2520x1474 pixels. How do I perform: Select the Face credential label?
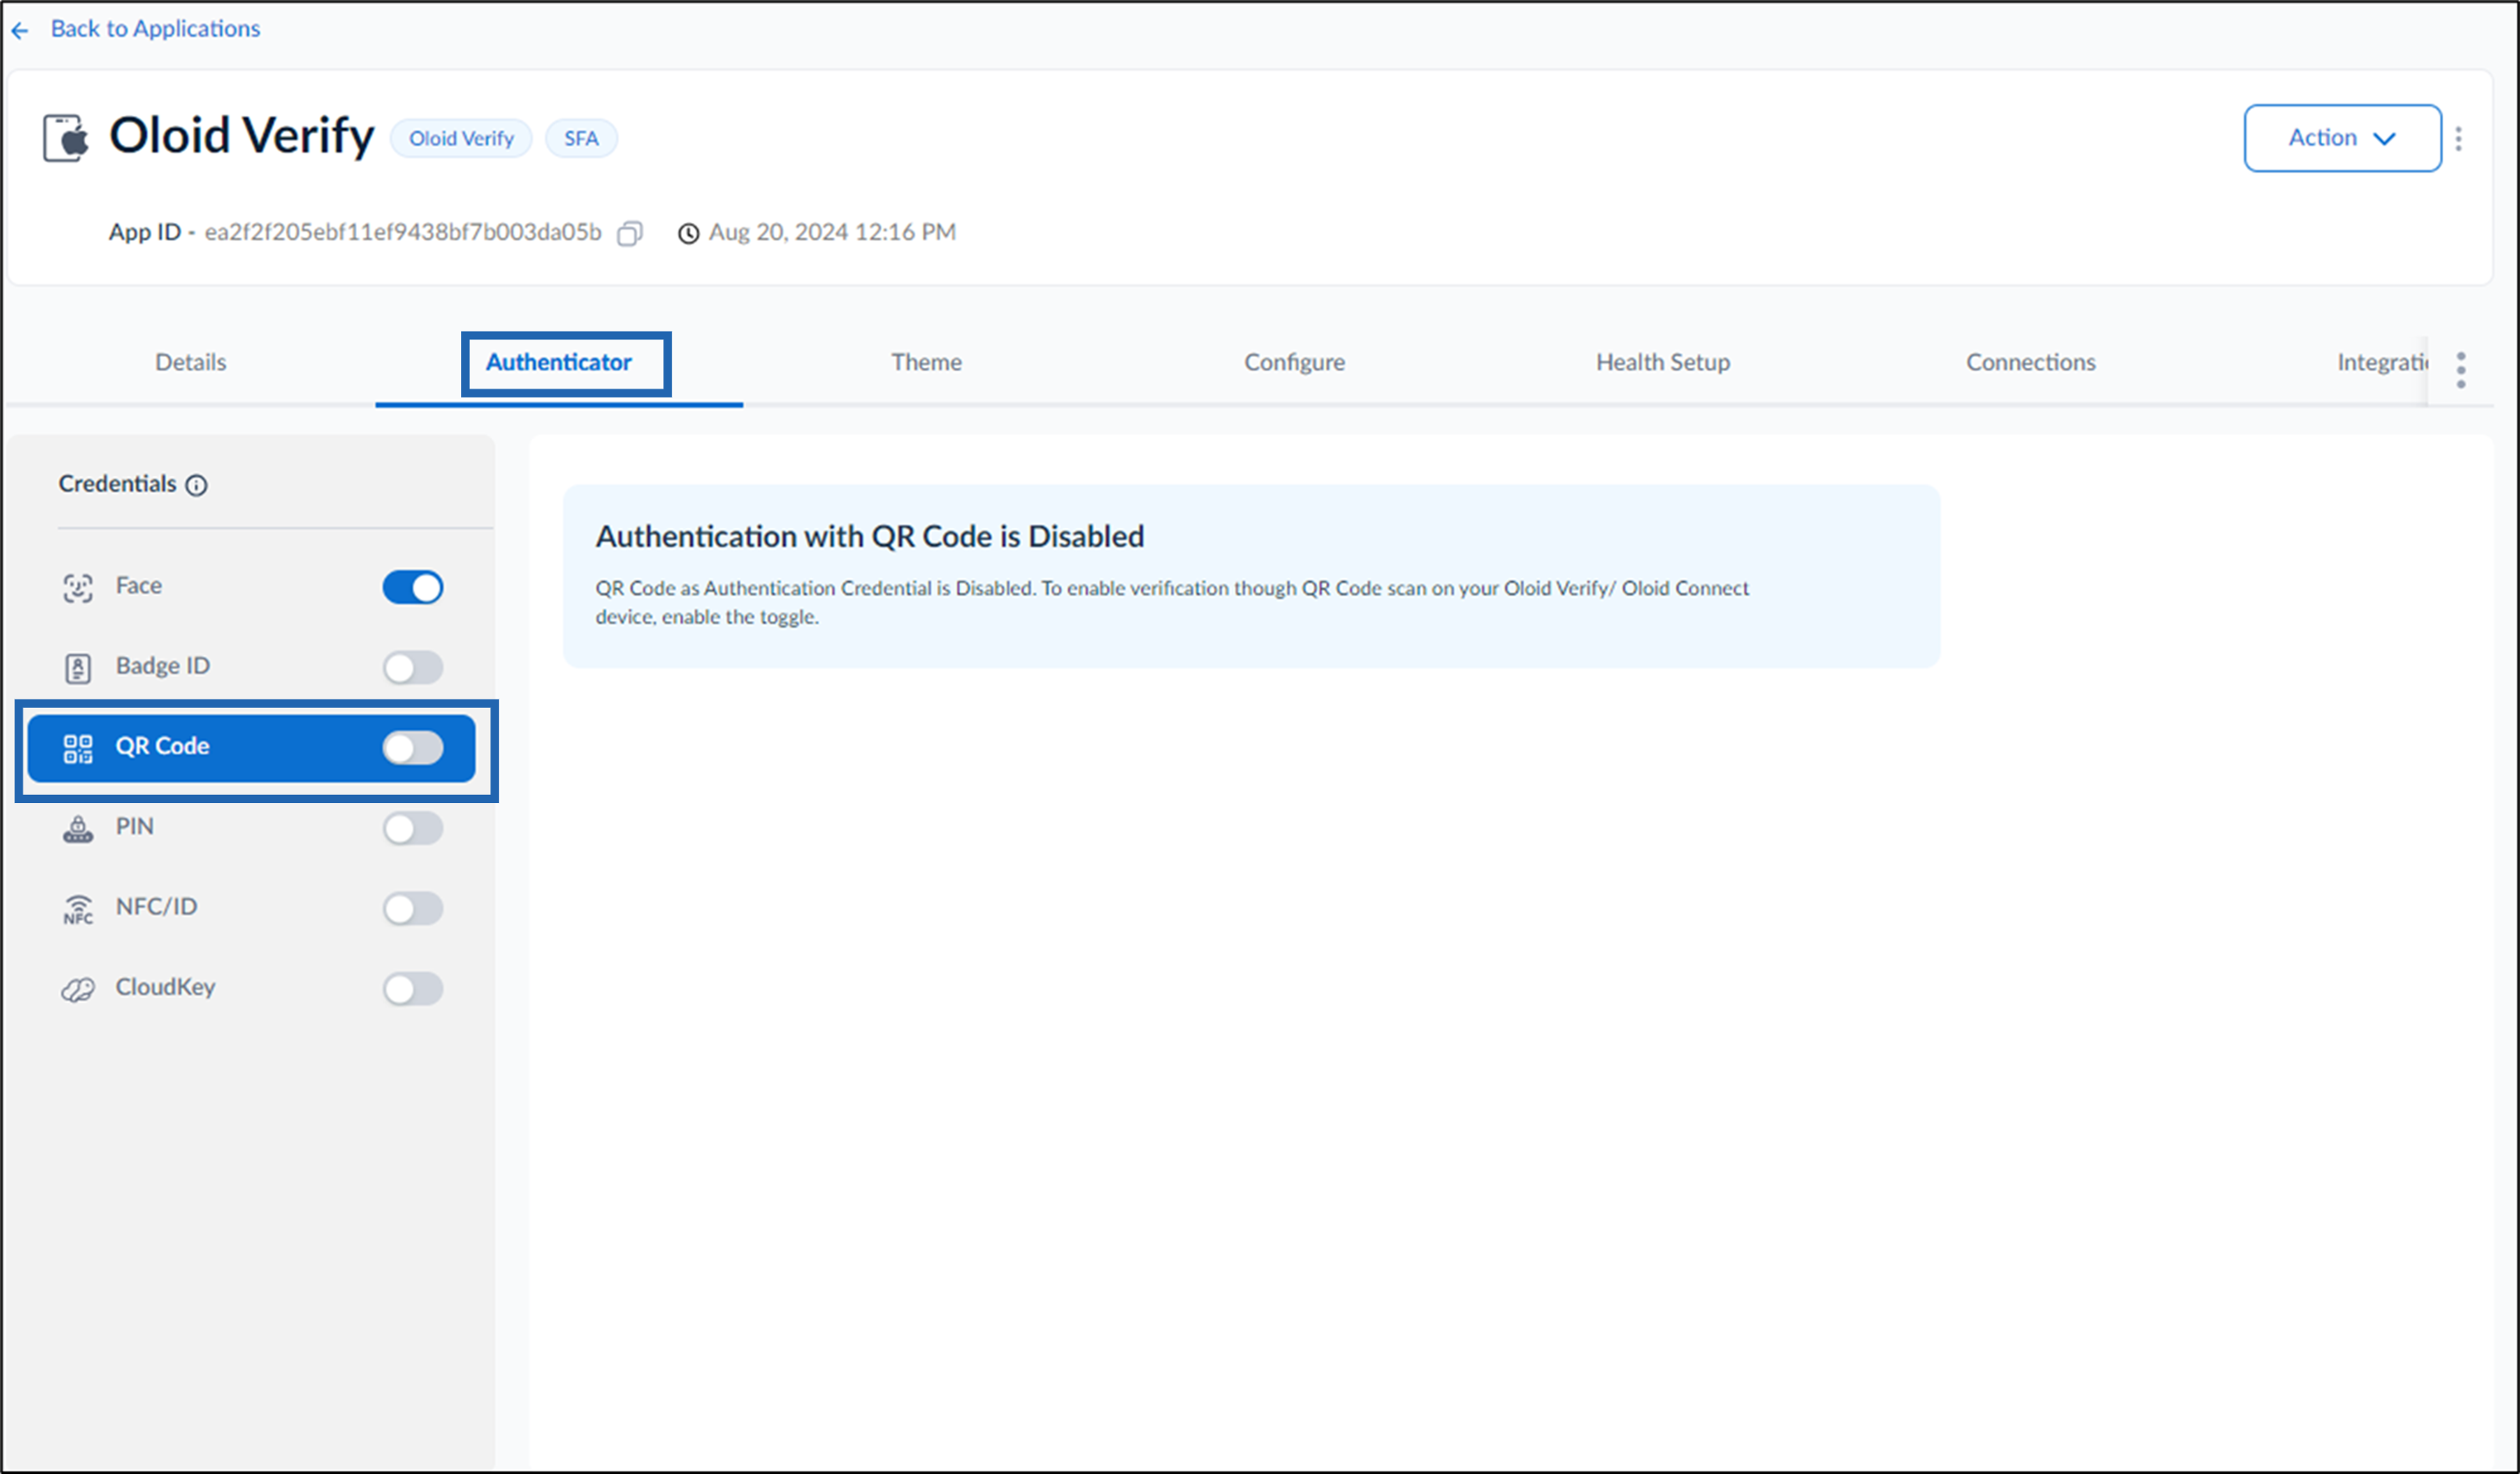pos(139,586)
